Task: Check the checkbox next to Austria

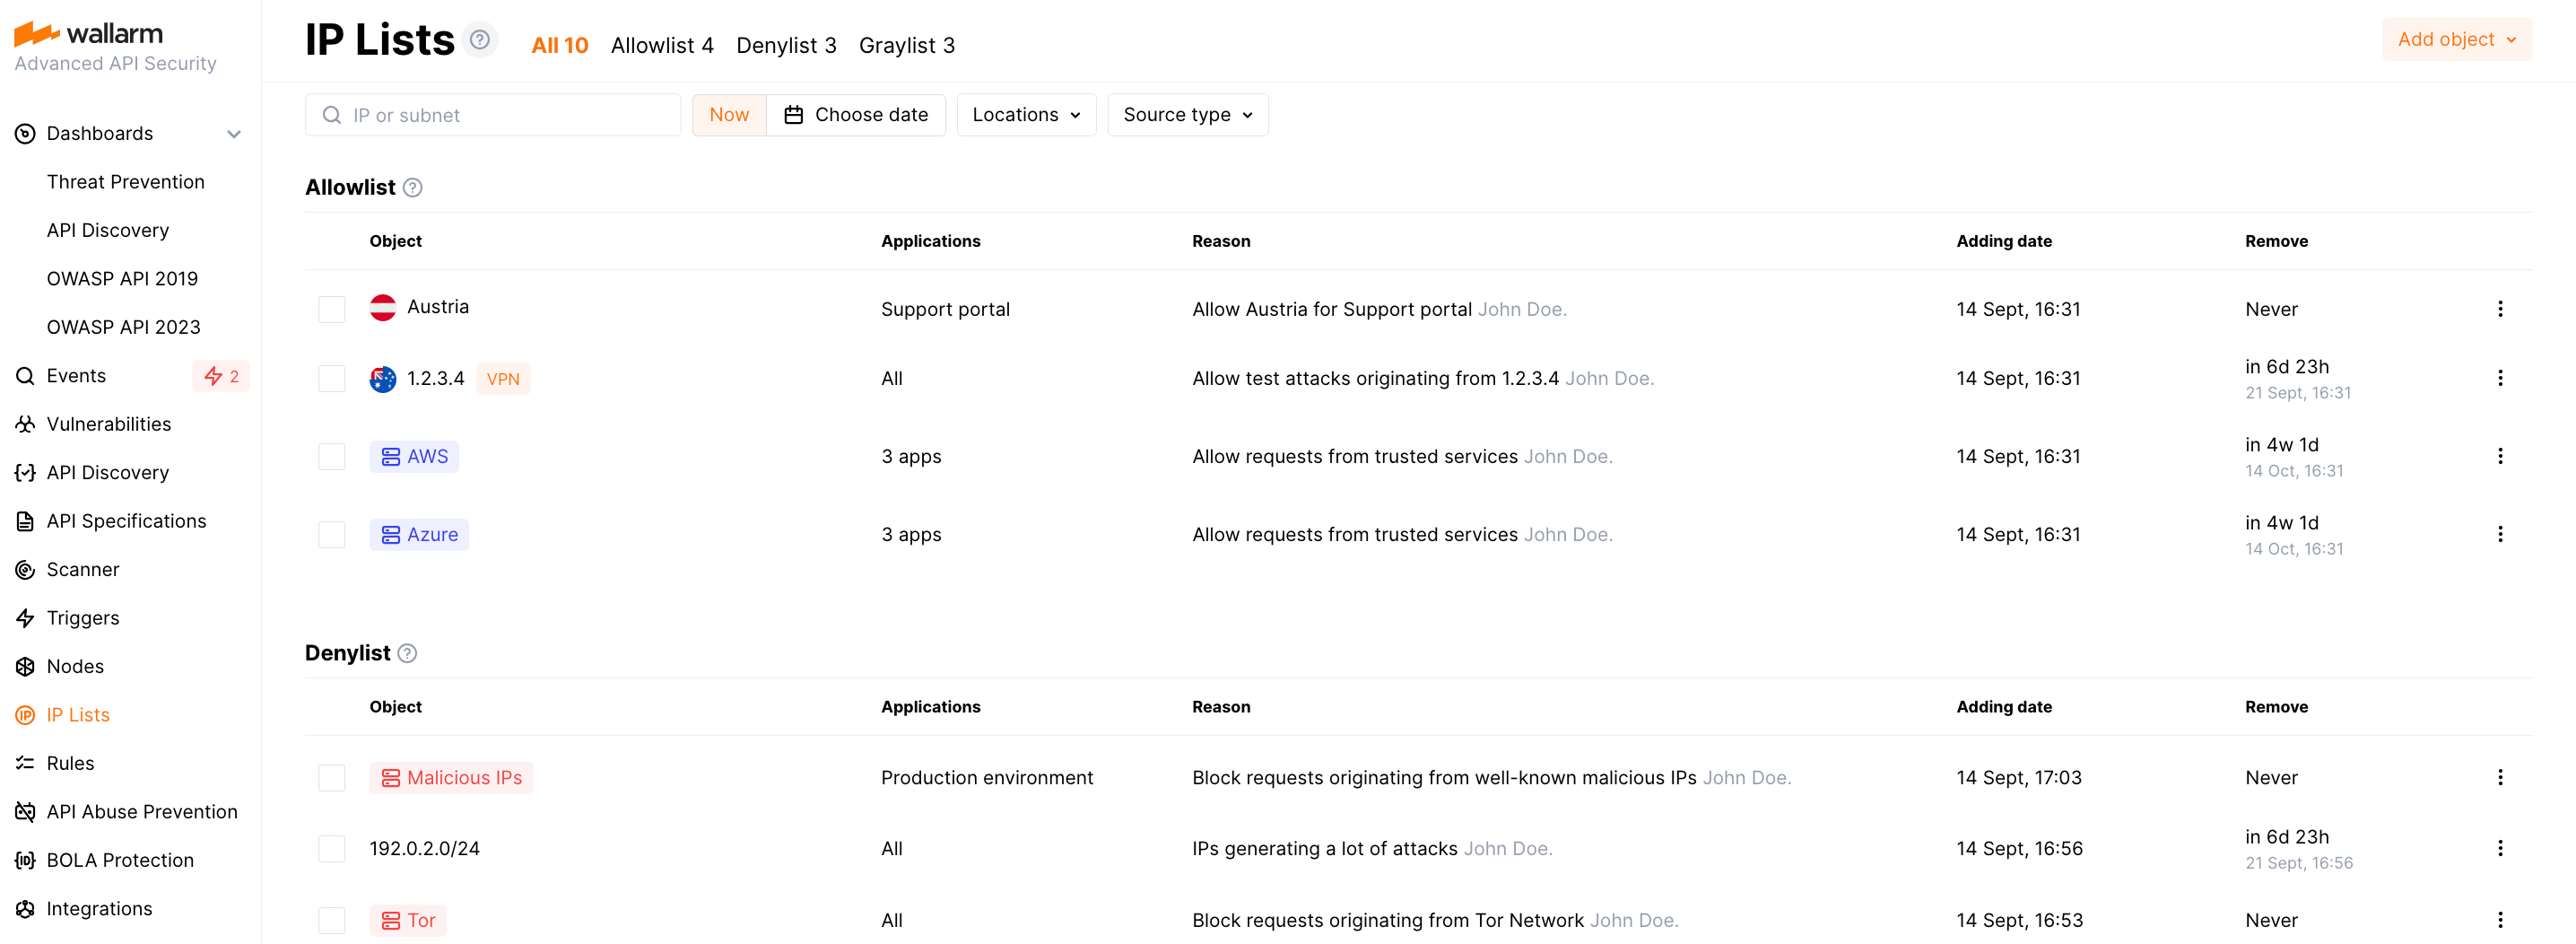Action: [x=331, y=309]
